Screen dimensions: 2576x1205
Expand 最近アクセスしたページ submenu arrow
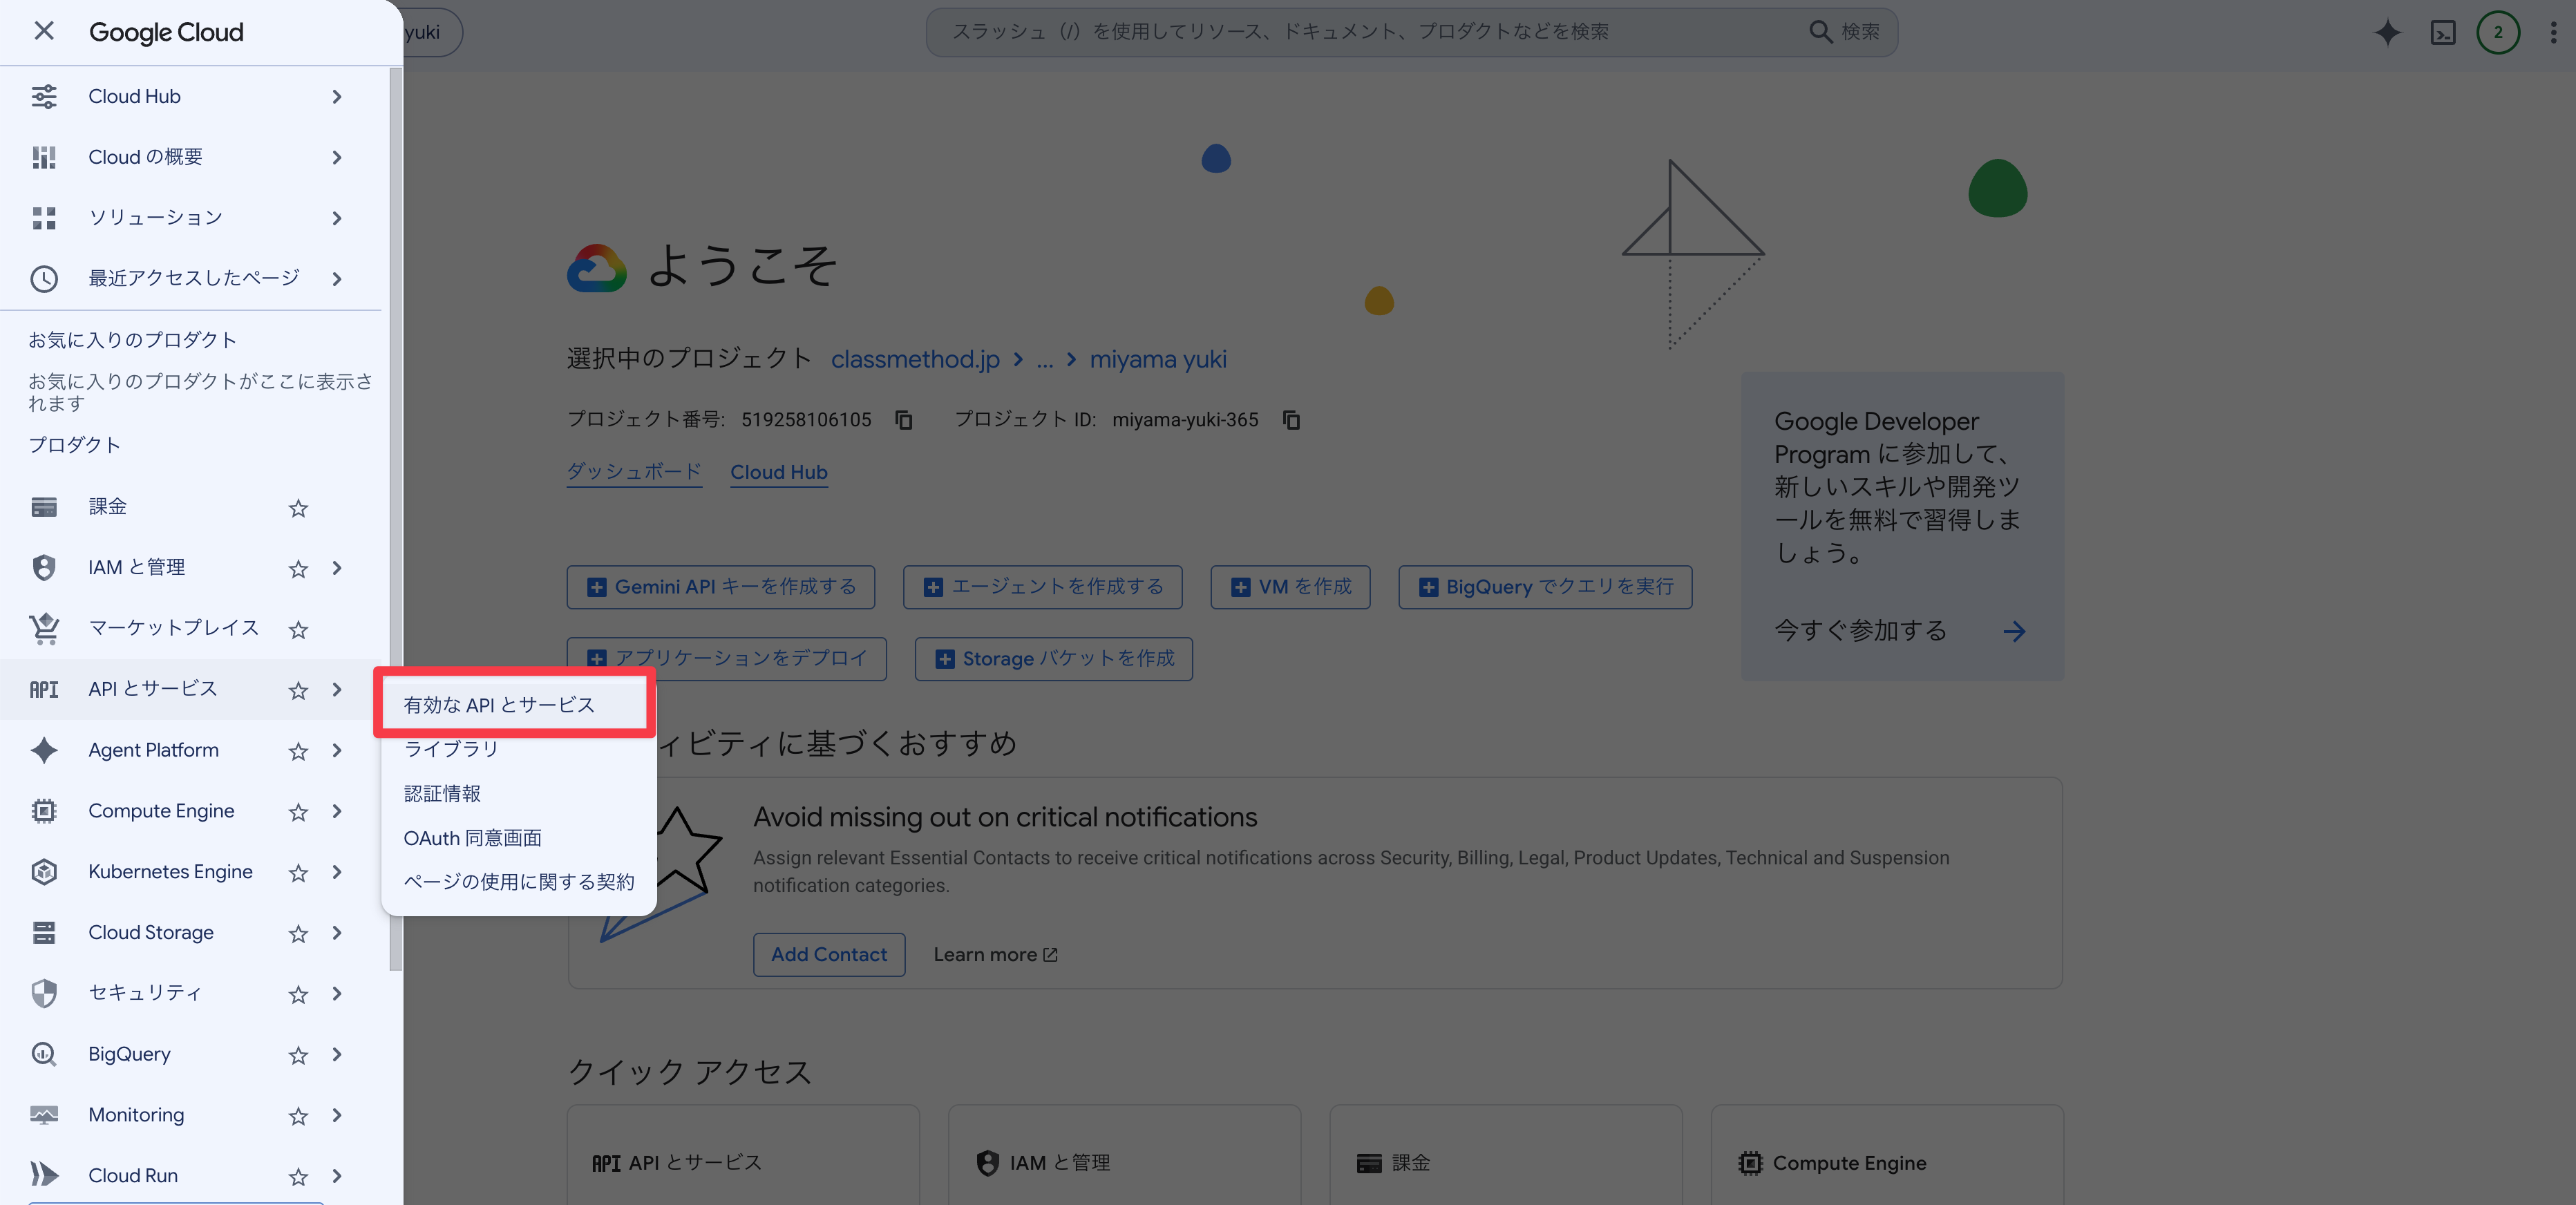(x=337, y=279)
